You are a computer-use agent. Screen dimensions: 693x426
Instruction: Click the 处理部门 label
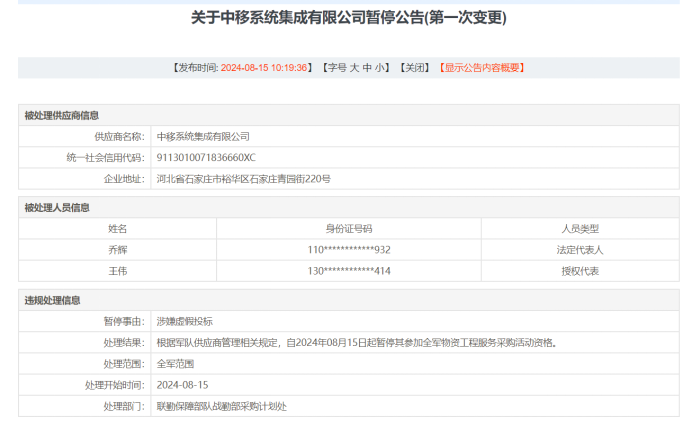[x=124, y=406]
